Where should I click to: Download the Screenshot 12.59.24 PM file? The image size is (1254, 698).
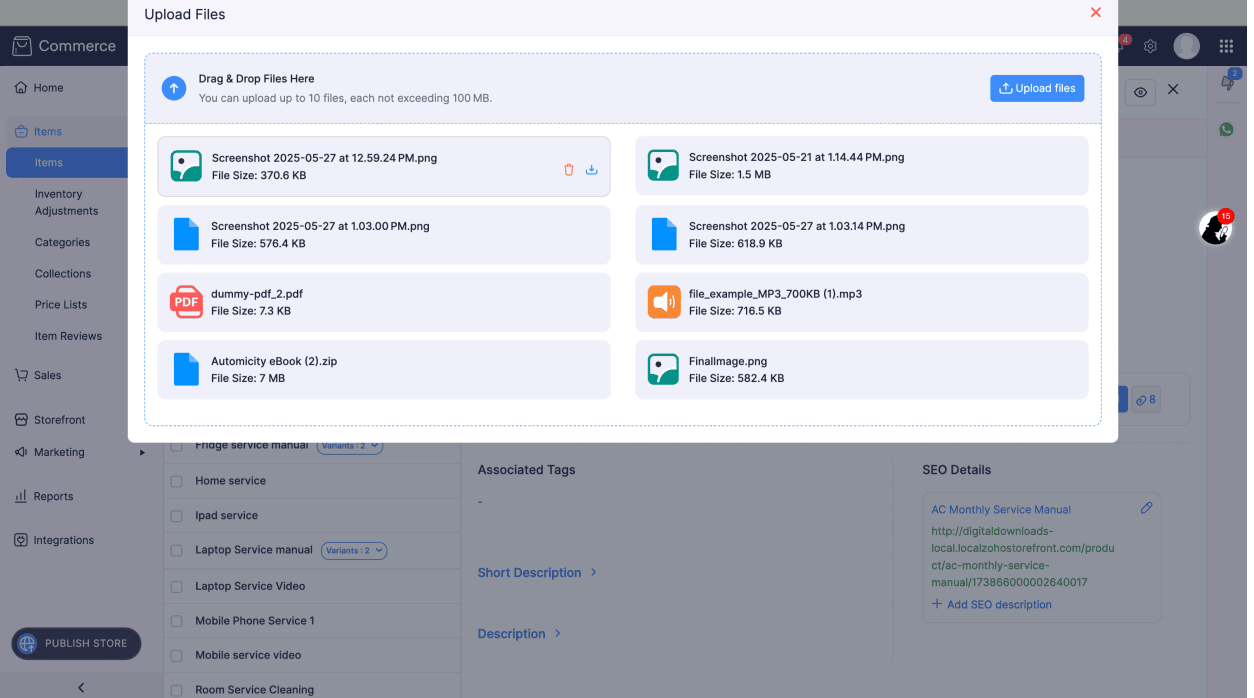(x=591, y=170)
